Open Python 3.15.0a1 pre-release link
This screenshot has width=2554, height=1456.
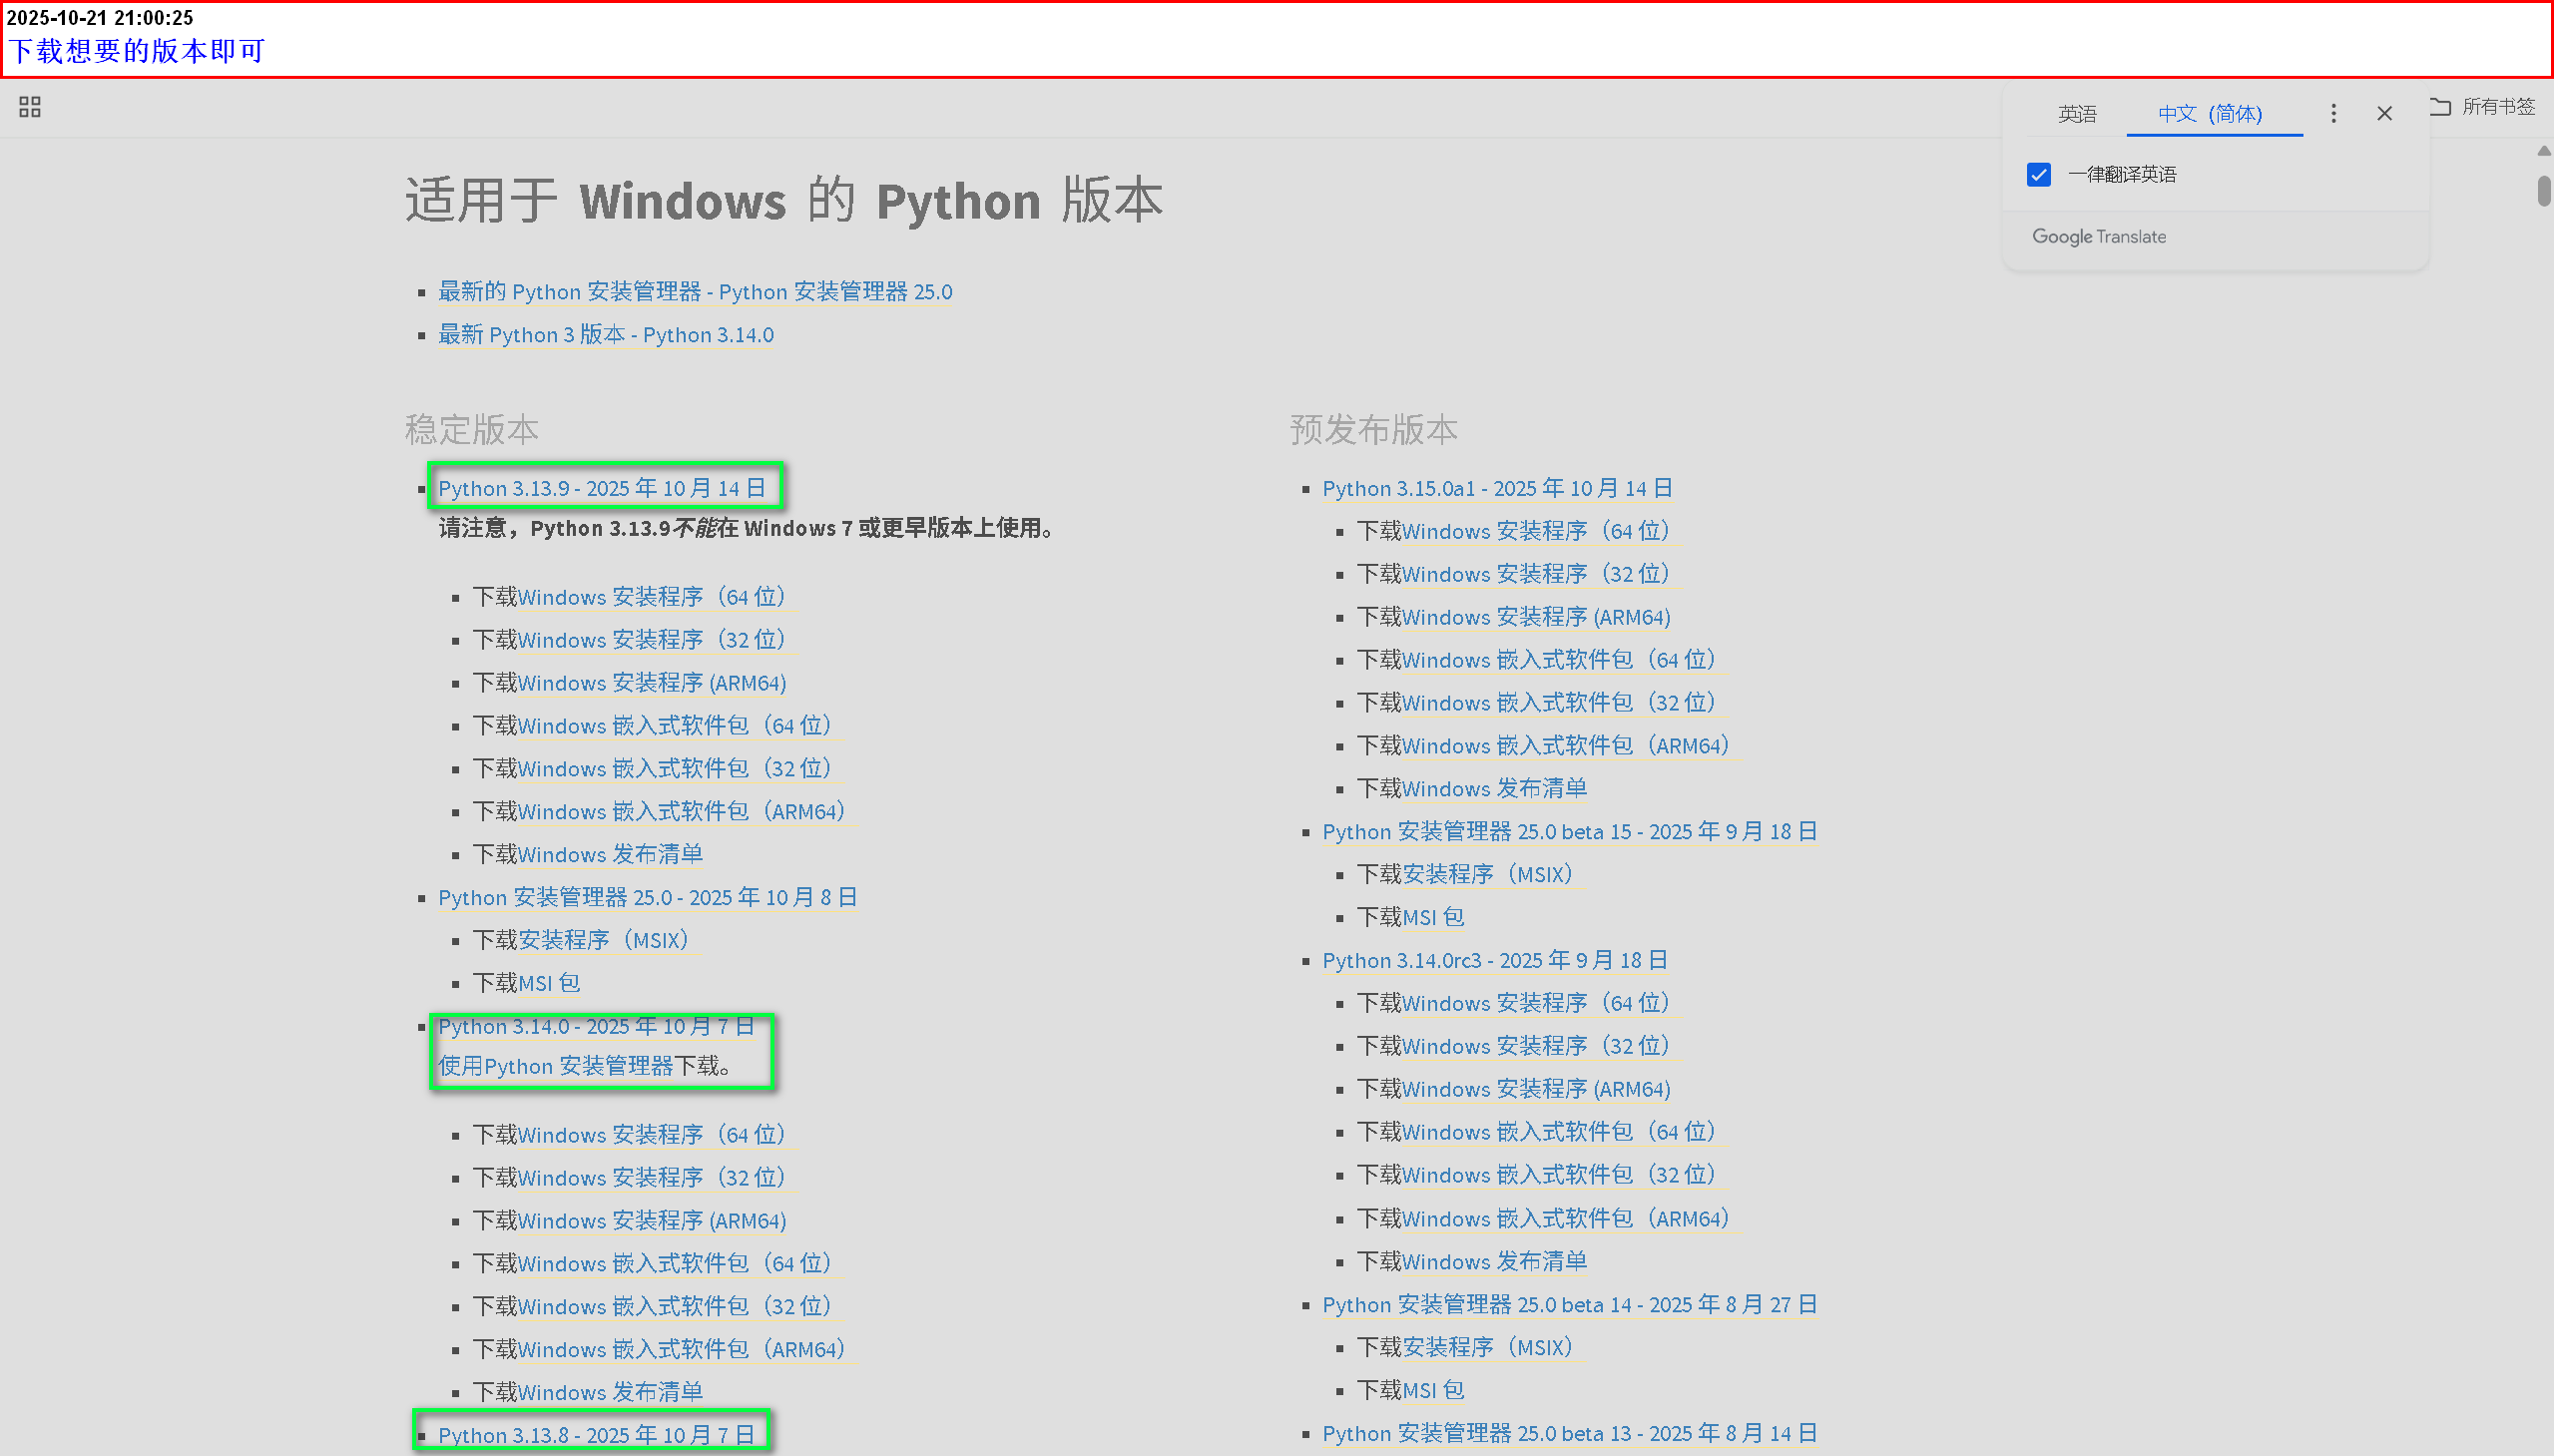pos(1496,488)
